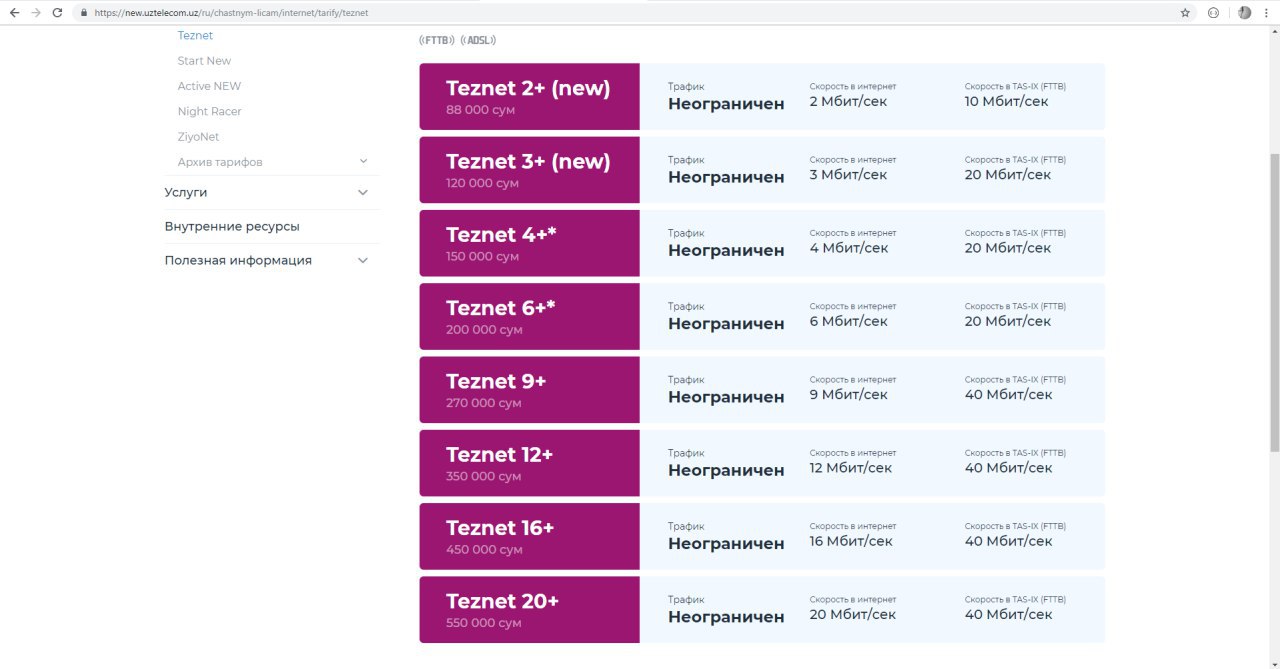Click the 10 Мбит/сек TAS-IX speed value
The width and height of the screenshot is (1280, 669).
point(1007,101)
